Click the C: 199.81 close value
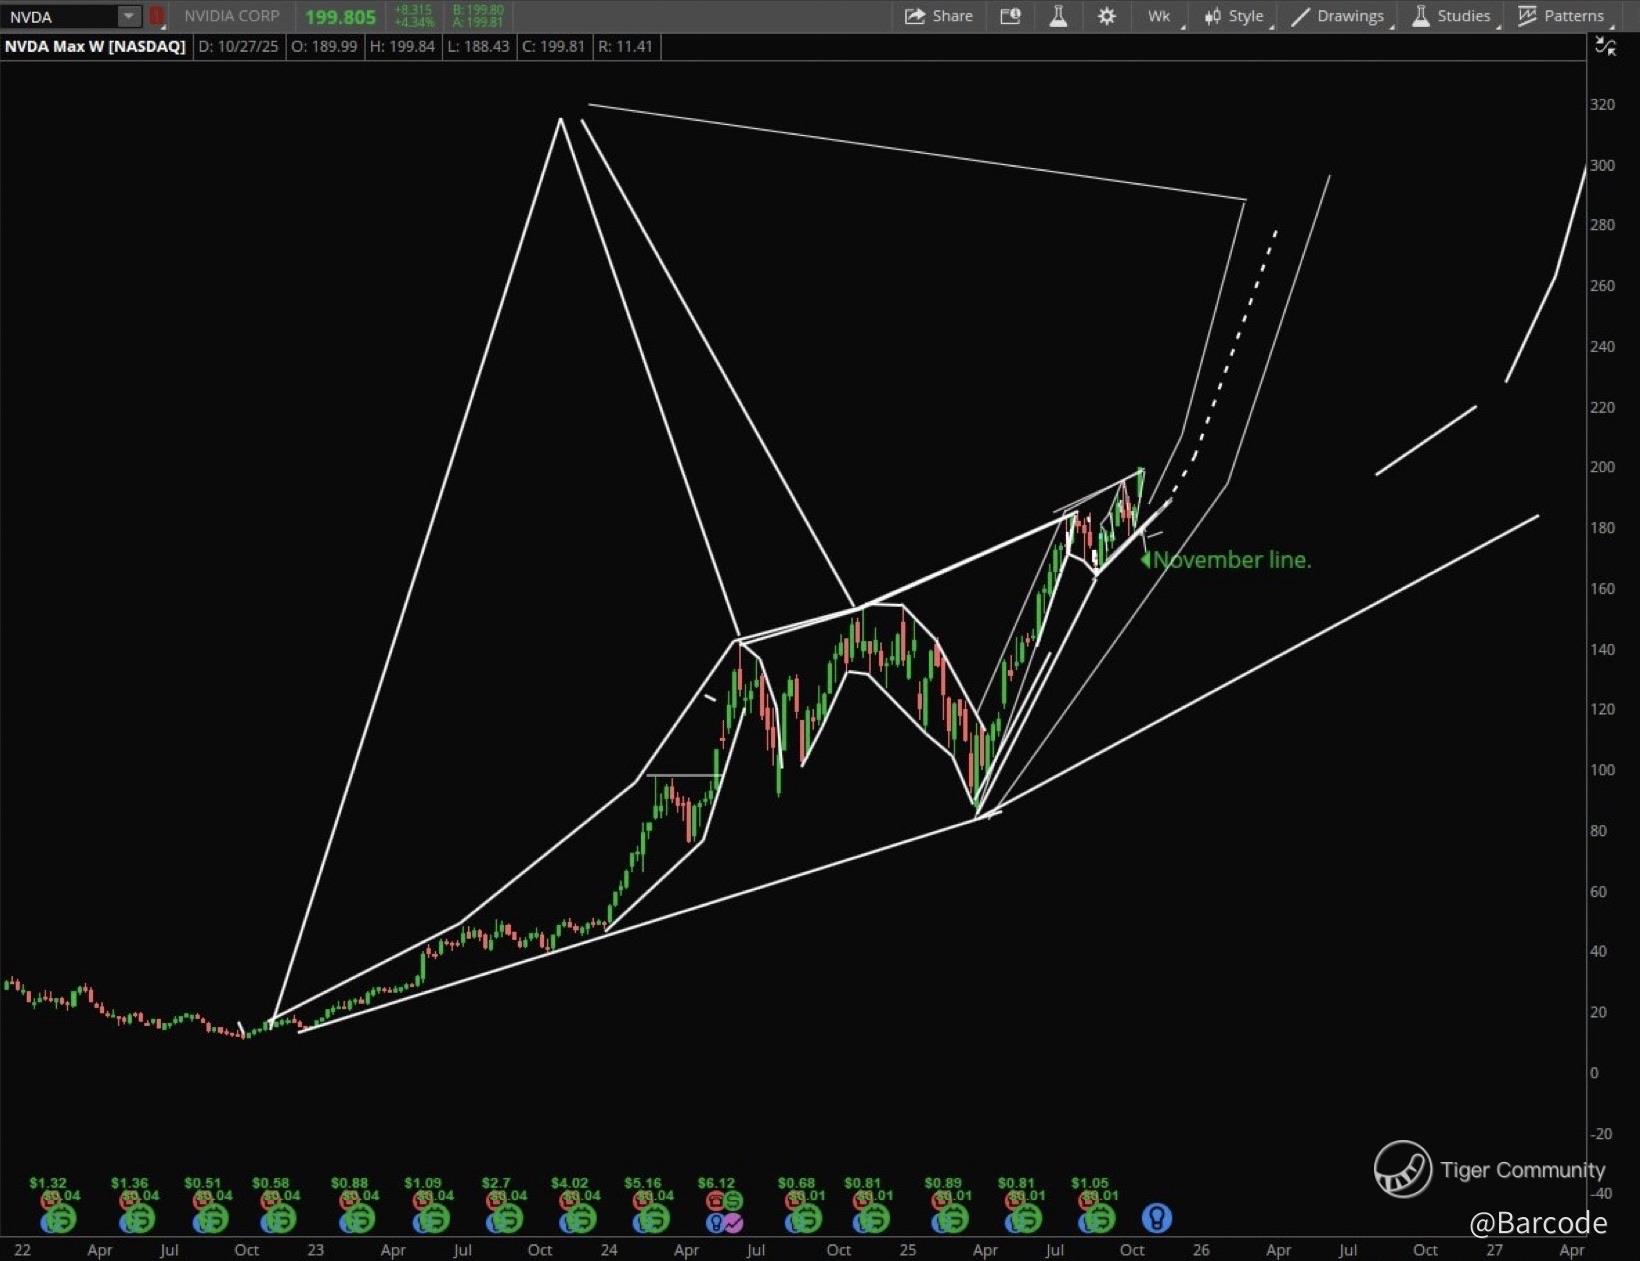This screenshot has height=1261, width=1640. click(553, 47)
